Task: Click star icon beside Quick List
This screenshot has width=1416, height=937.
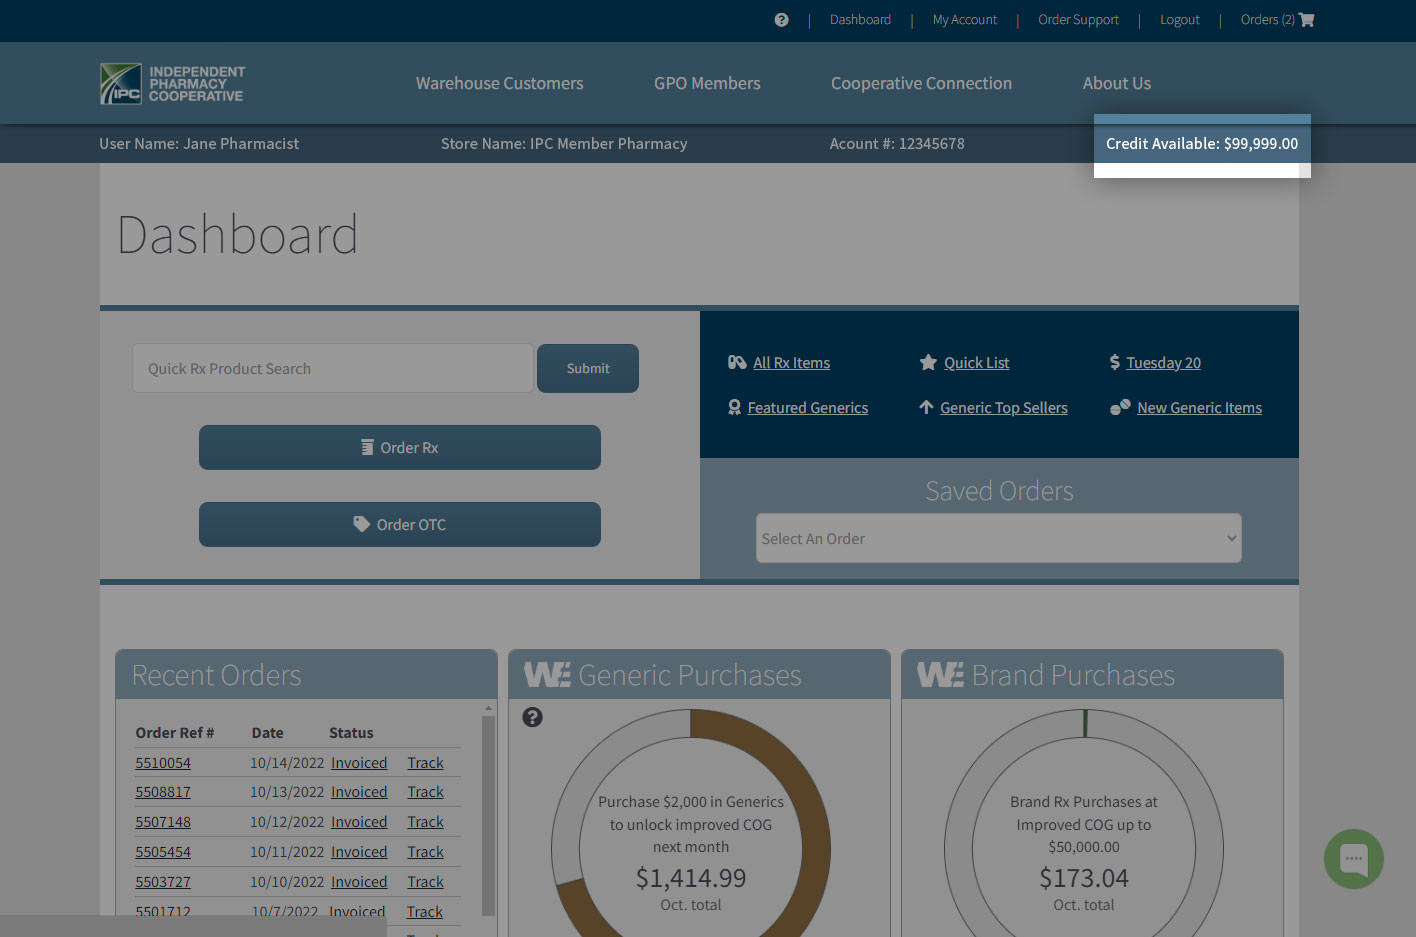Action: (x=928, y=362)
